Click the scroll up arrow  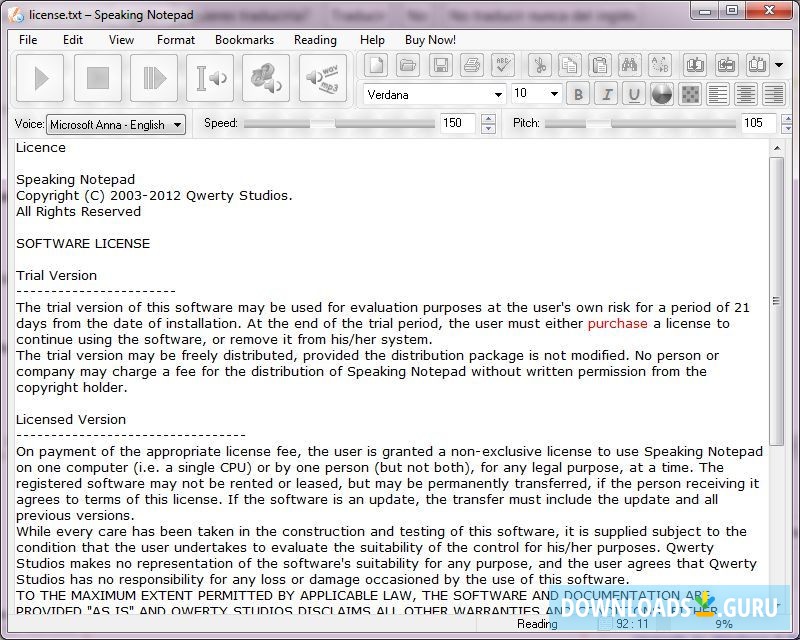[777, 149]
